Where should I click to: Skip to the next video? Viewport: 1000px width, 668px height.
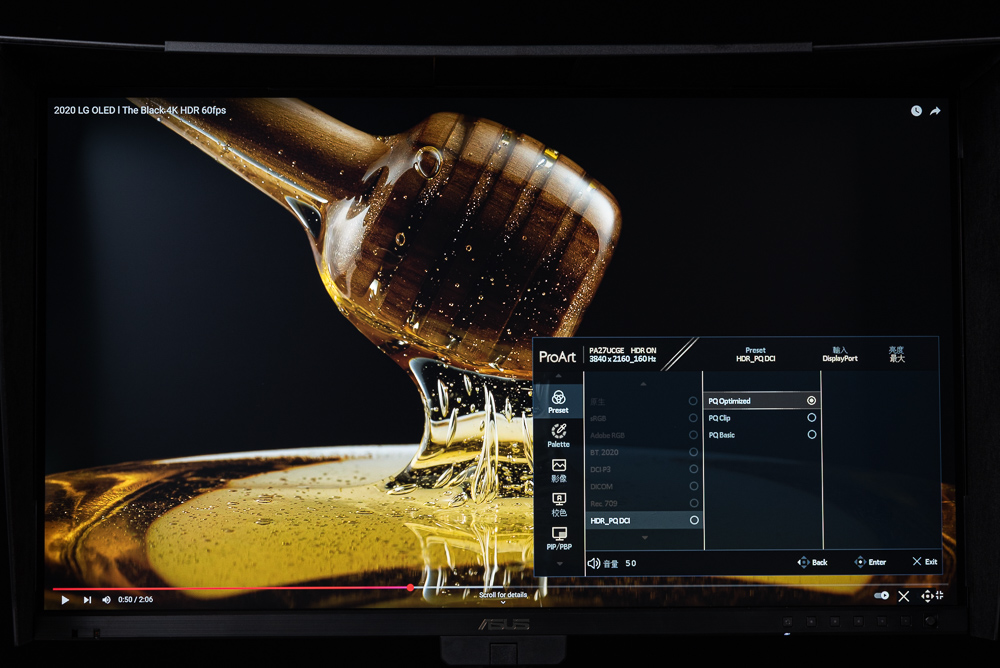click(87, 600)
